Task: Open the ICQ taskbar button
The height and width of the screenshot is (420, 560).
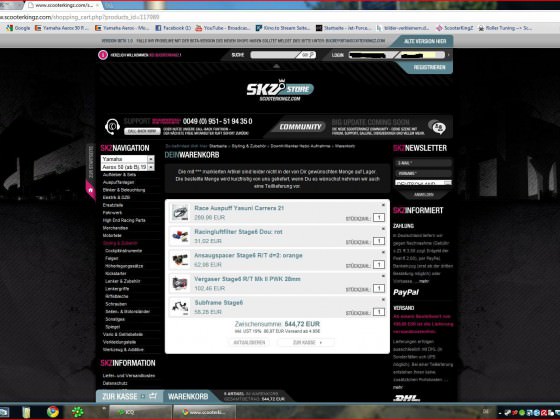Action: pyautogui.click(x=140, y=412)
